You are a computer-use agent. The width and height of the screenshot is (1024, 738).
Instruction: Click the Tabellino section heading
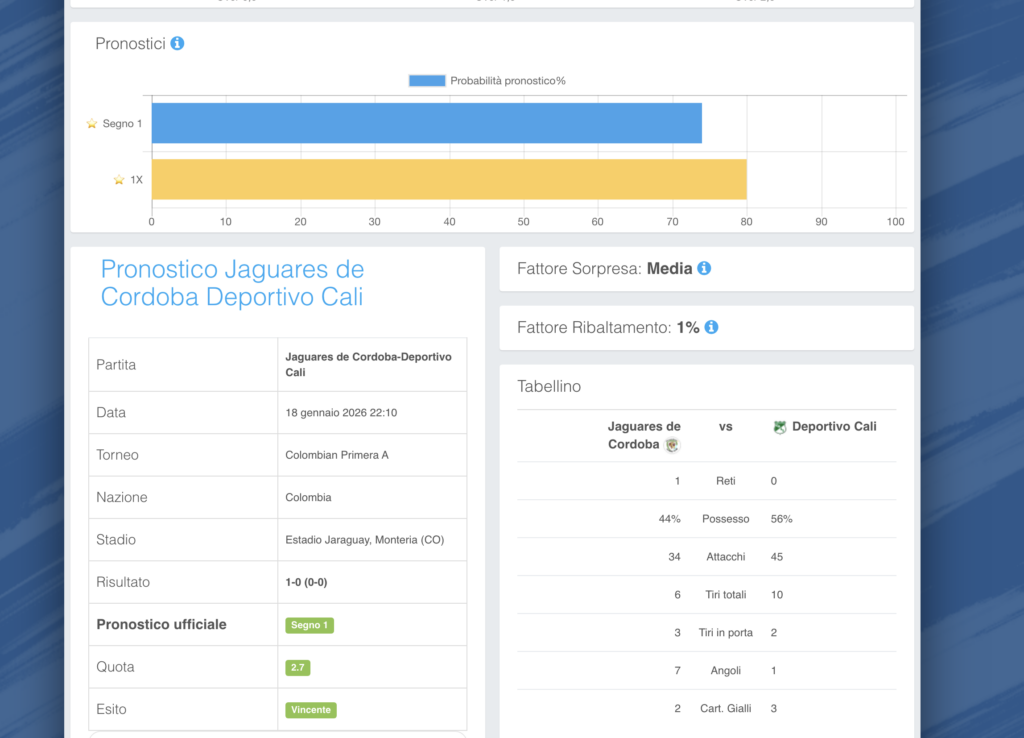point(549,386)
